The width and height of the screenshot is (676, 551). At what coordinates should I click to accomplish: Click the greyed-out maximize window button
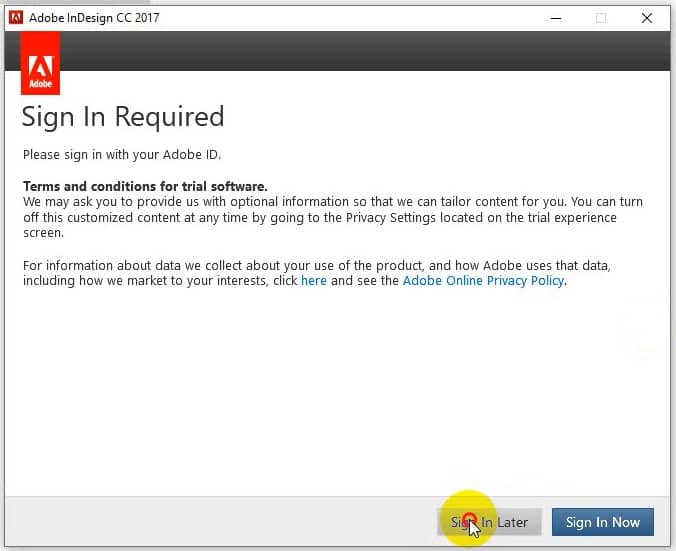601,18
